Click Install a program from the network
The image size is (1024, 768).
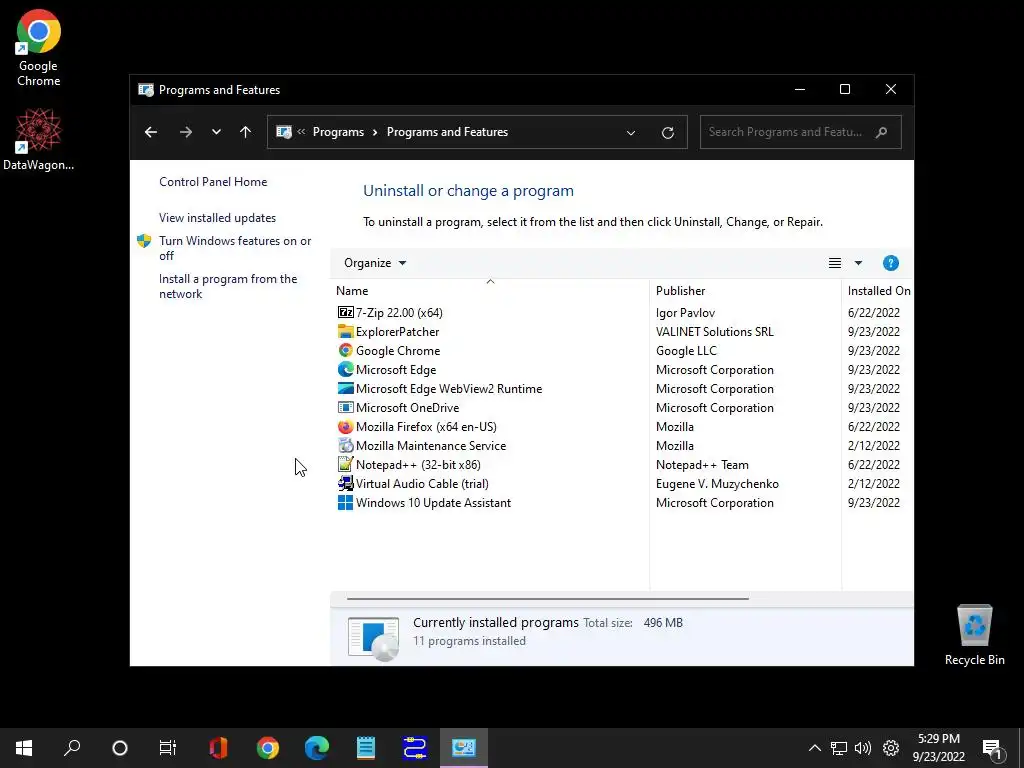point(228,286)
